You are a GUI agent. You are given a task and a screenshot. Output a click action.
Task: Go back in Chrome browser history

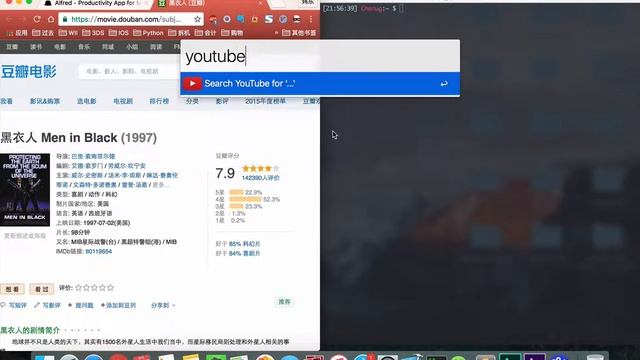tap(9, 19)
